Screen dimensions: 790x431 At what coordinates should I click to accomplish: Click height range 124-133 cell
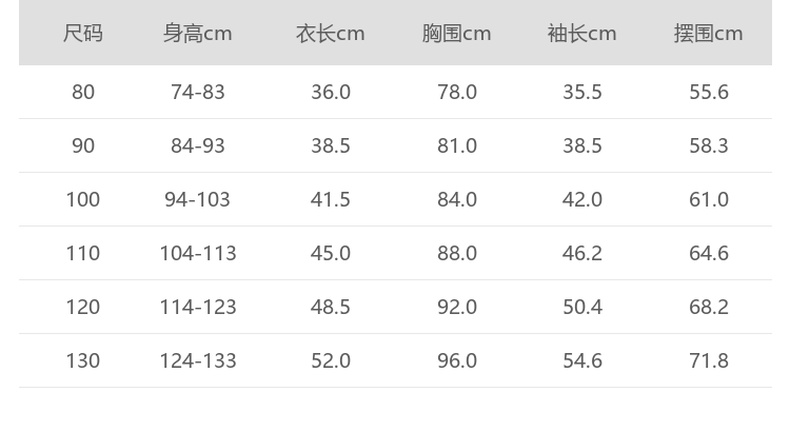coord(198,361)
